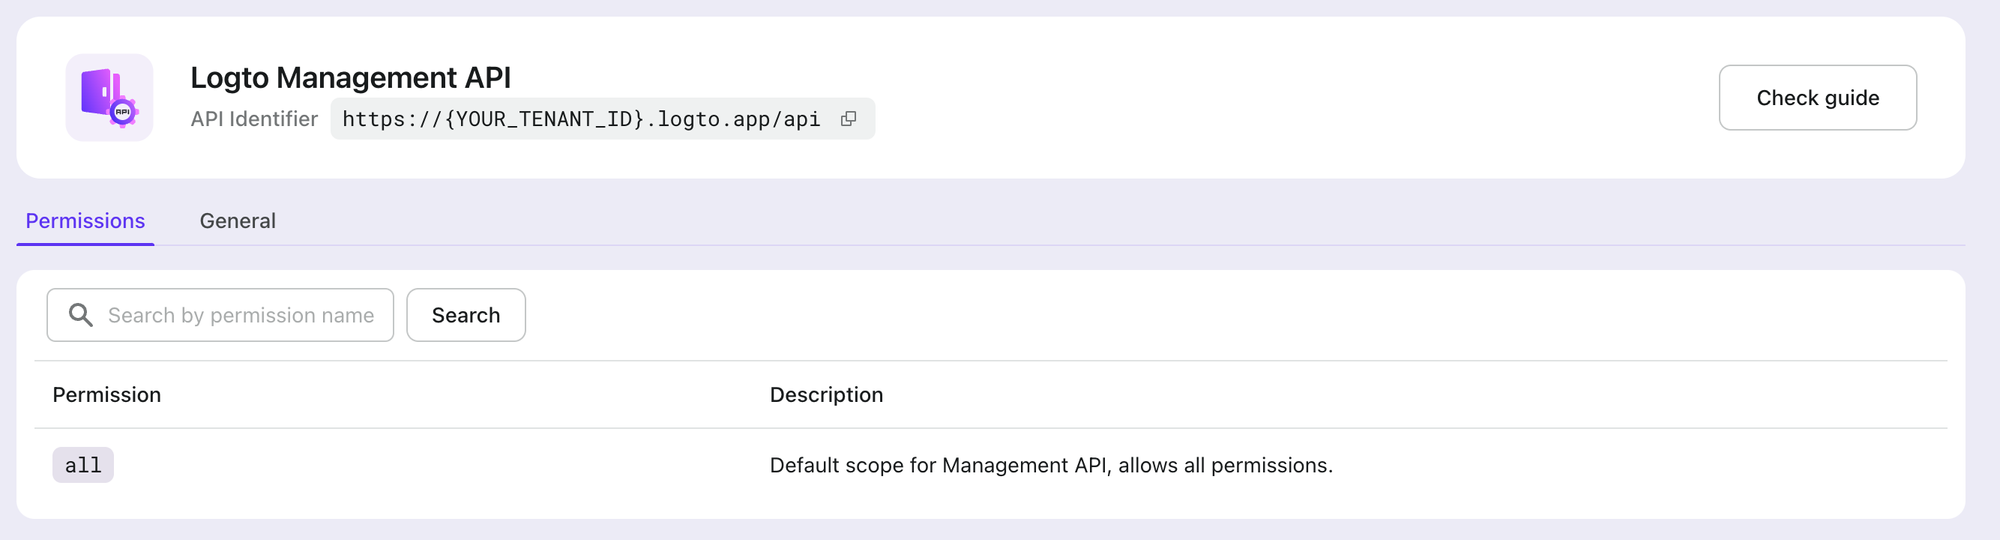Click the {YOUR_TENANT_ID} placeholder in identifier
The image size is (2000, 540).
coord(544,119)
